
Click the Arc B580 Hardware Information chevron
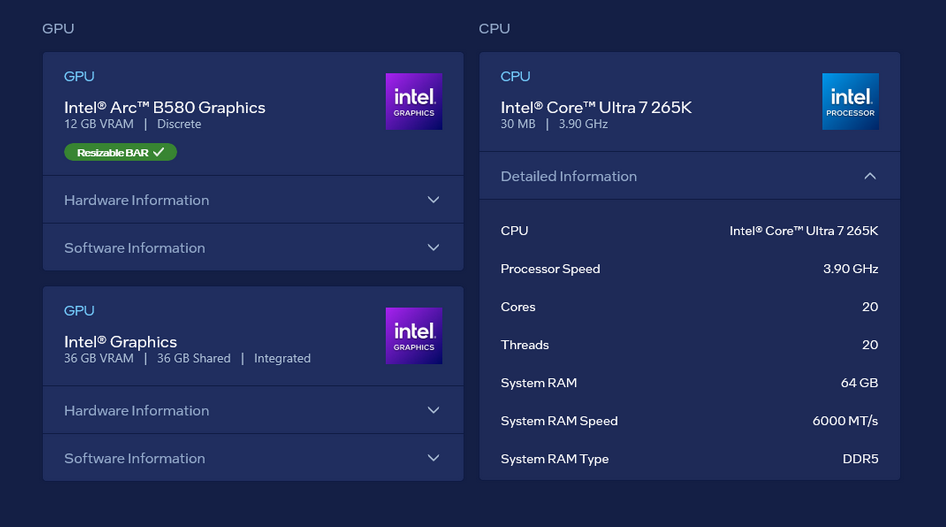(433, 200)
